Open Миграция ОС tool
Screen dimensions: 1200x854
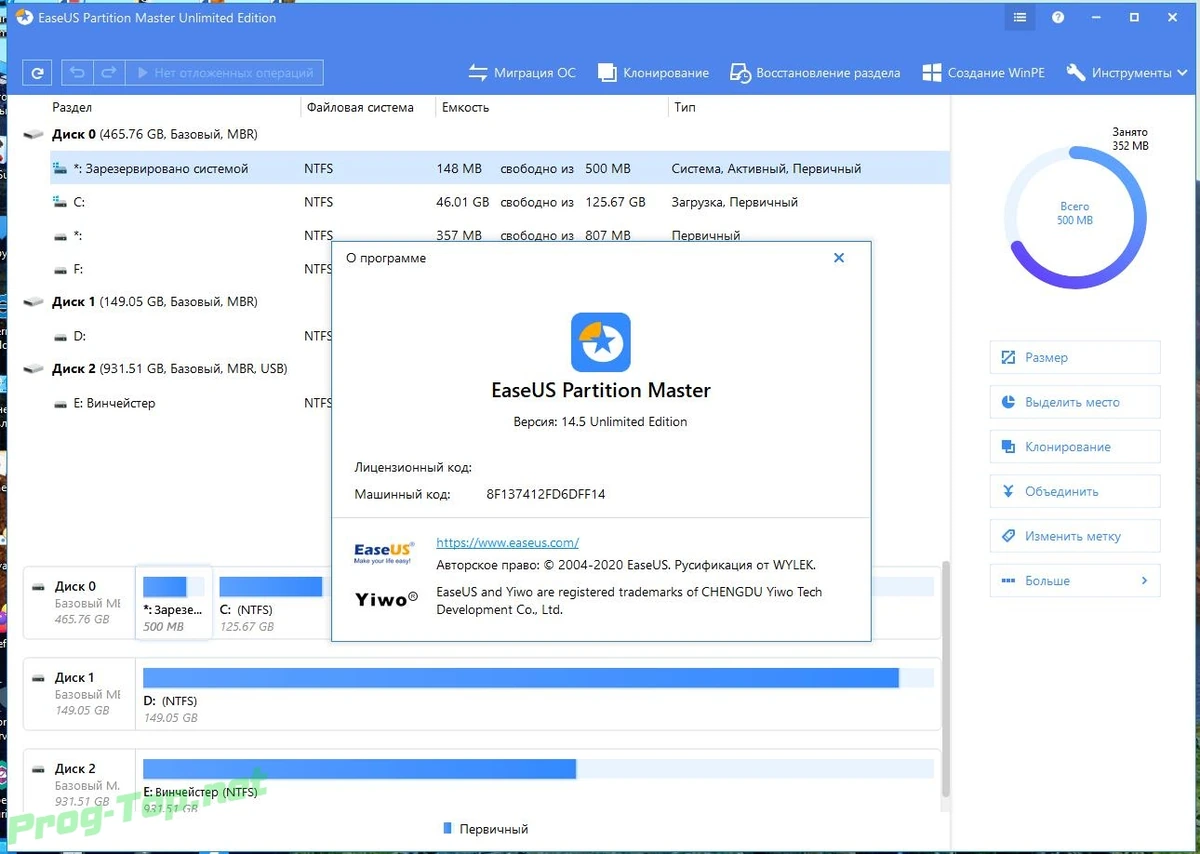[522, 72]
